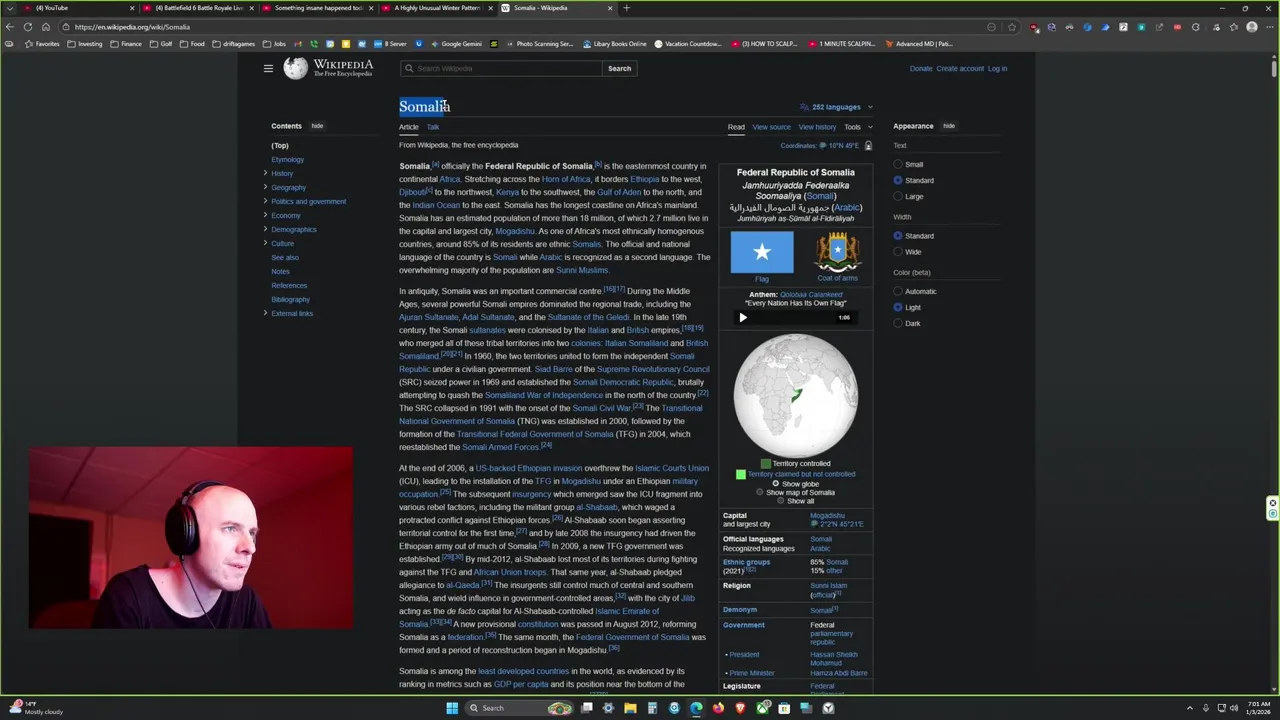Expand External links in contents
This screenshot has height=720, width=1280.
265,313
